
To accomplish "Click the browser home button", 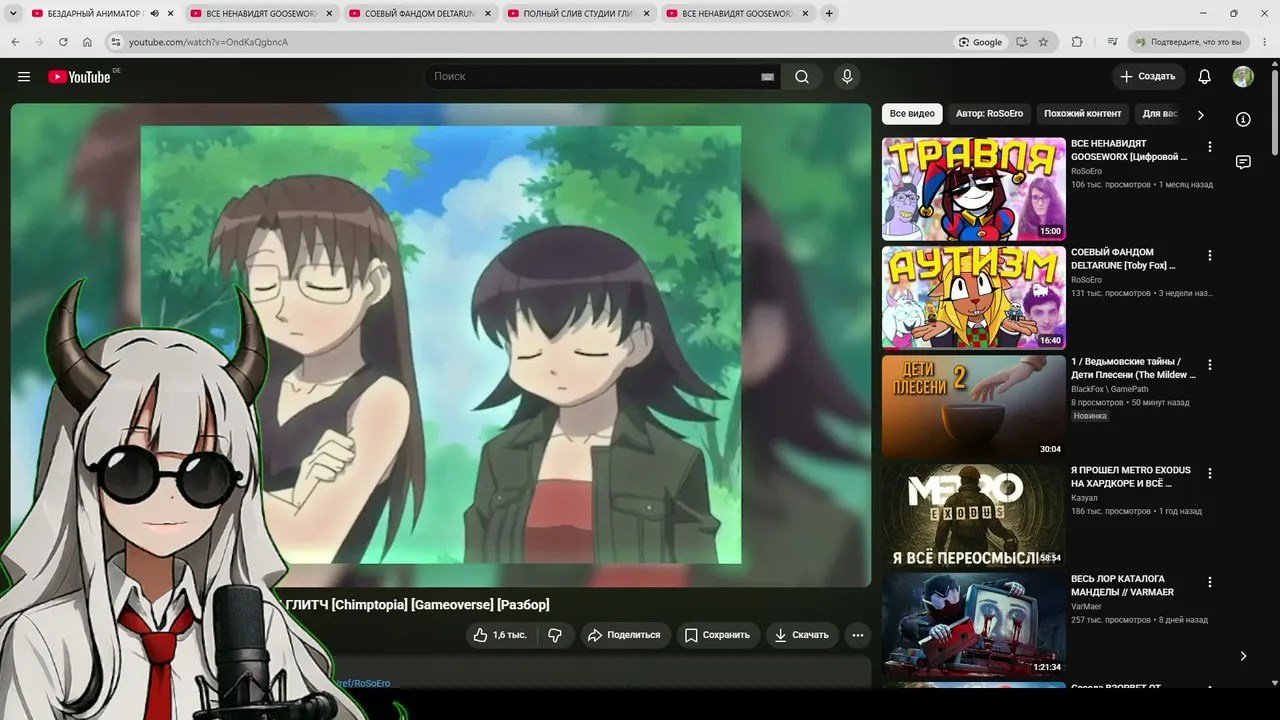I will (x=87, y=42).
